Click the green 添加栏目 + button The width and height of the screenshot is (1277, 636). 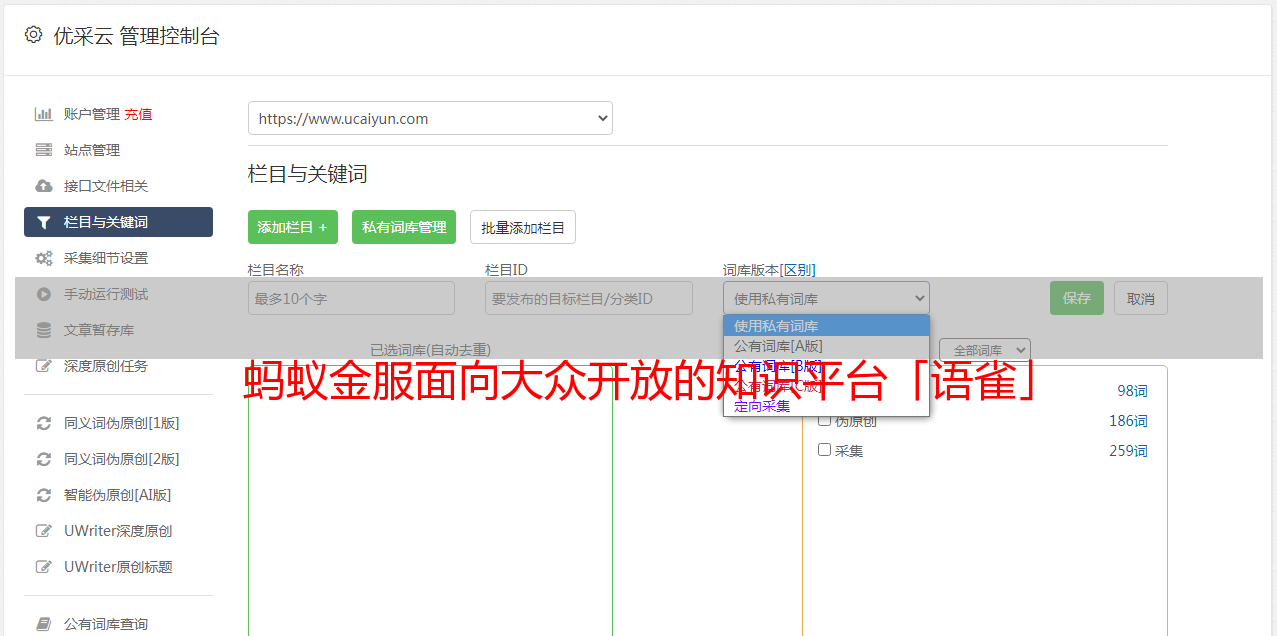293,227
